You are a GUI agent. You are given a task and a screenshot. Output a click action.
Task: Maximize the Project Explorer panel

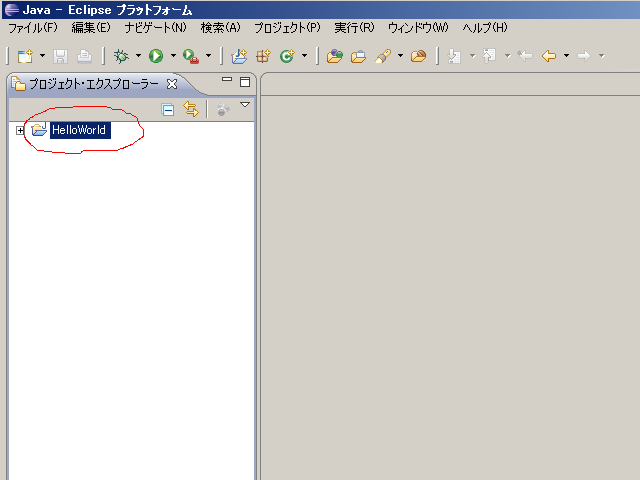[245, 82]
